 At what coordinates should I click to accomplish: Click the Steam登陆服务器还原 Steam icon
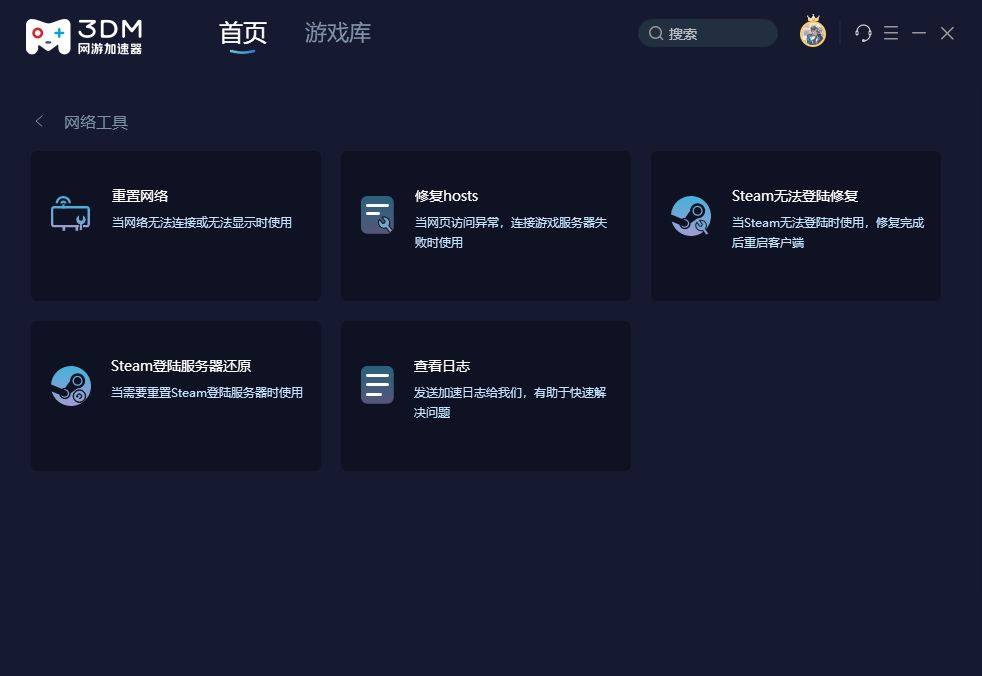tap(71, 386)
